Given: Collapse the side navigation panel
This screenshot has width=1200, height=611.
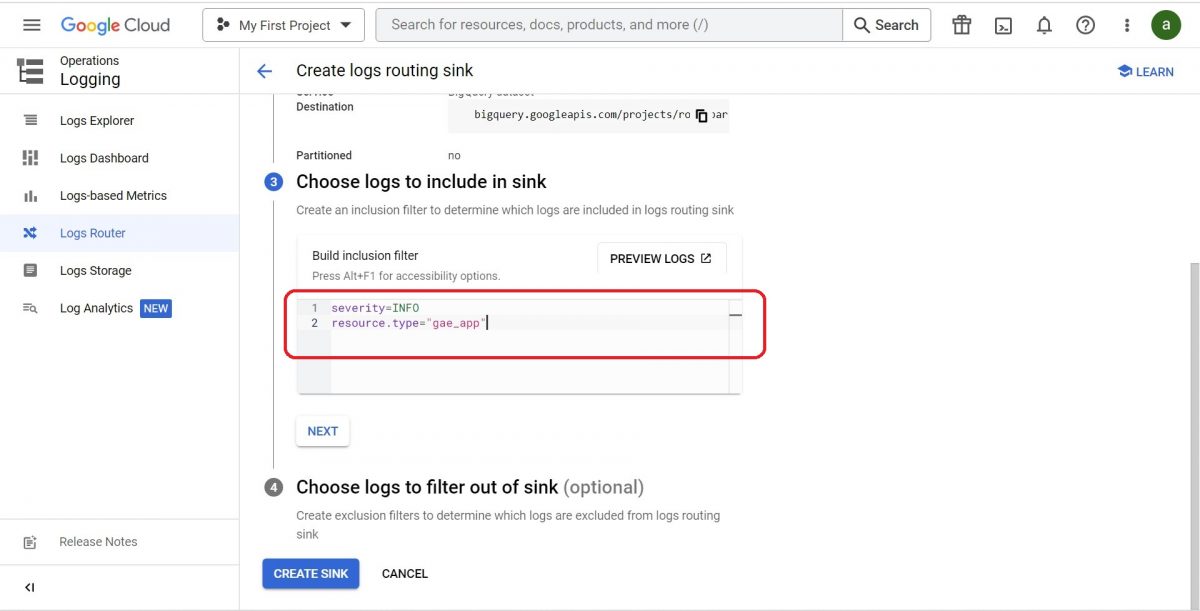Looking at the screenshot, I should [x=30, y=587].
